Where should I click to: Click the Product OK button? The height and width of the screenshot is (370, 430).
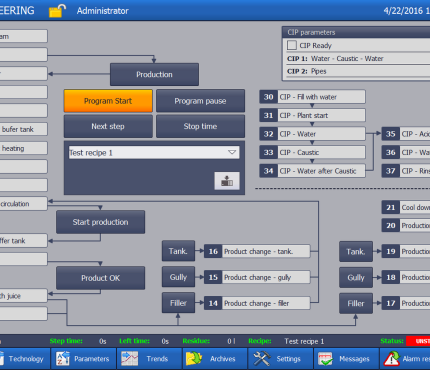(x=100, y=278)
